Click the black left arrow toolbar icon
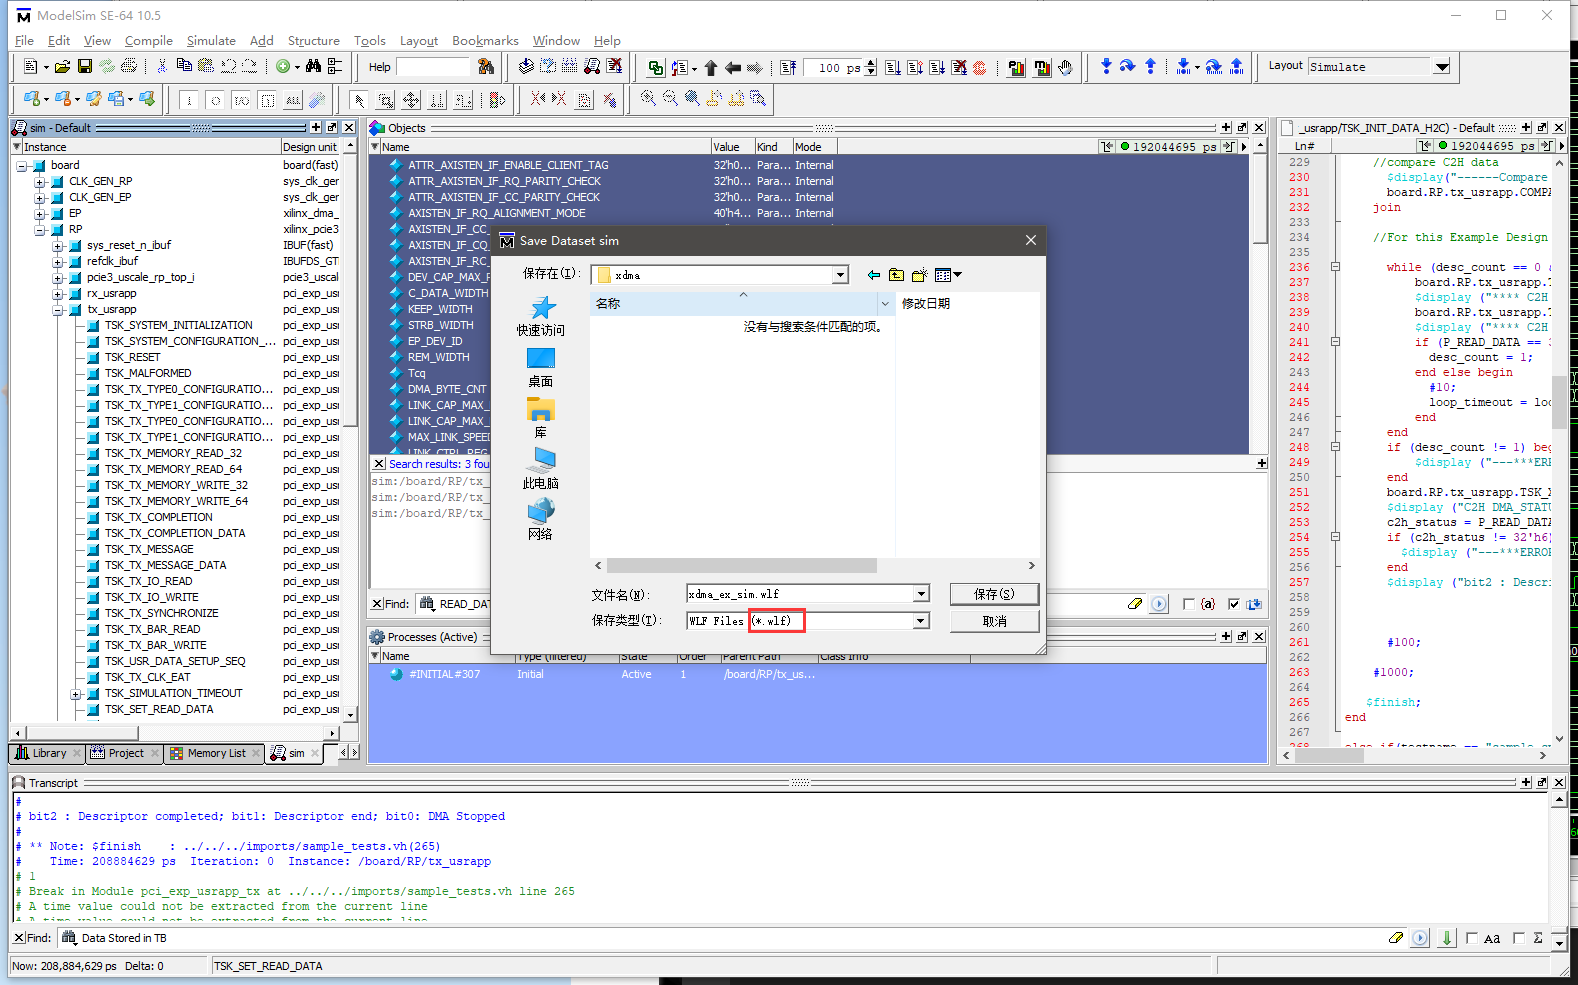 [x=733, y=68]
